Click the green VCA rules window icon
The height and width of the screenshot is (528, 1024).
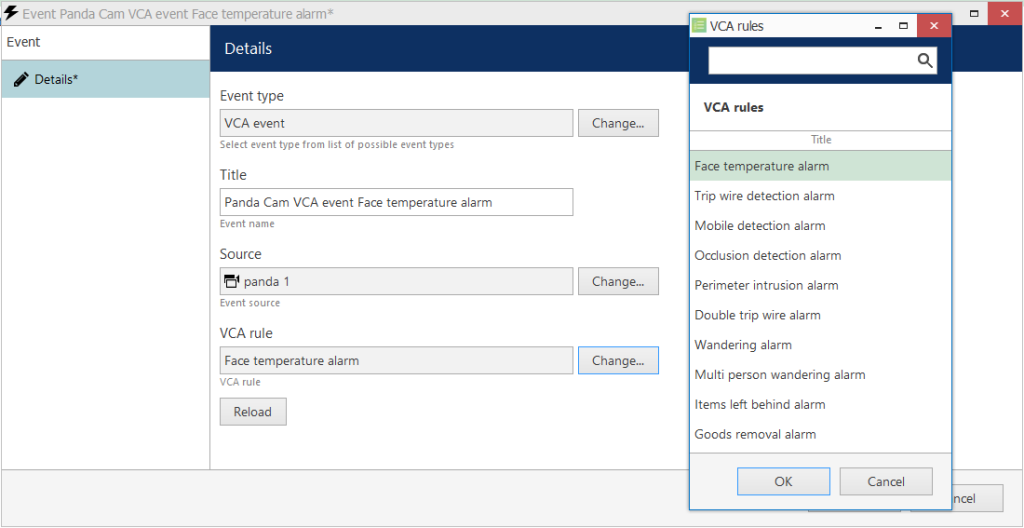tap(699, 26)
